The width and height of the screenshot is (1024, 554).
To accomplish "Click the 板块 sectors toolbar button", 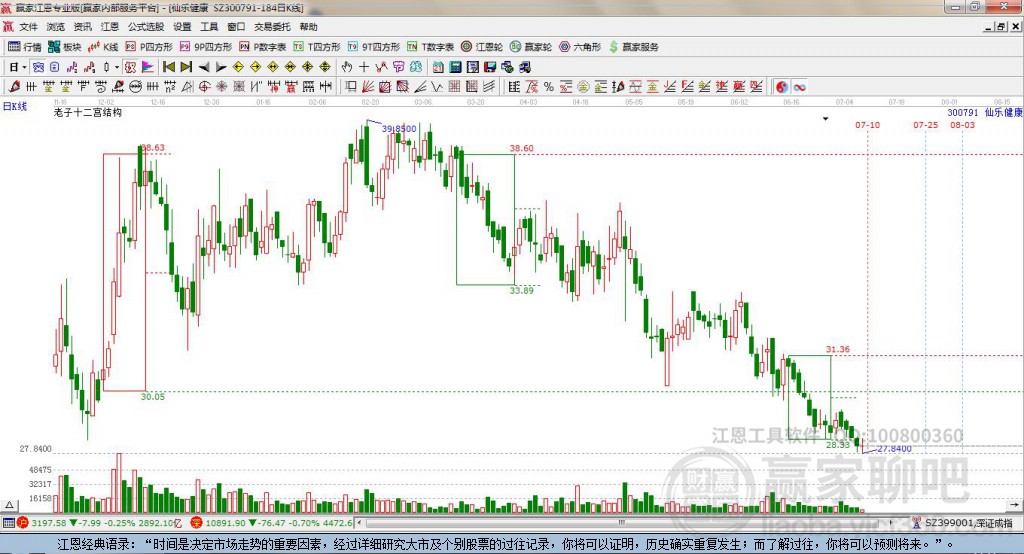I will tap(65, 47).
